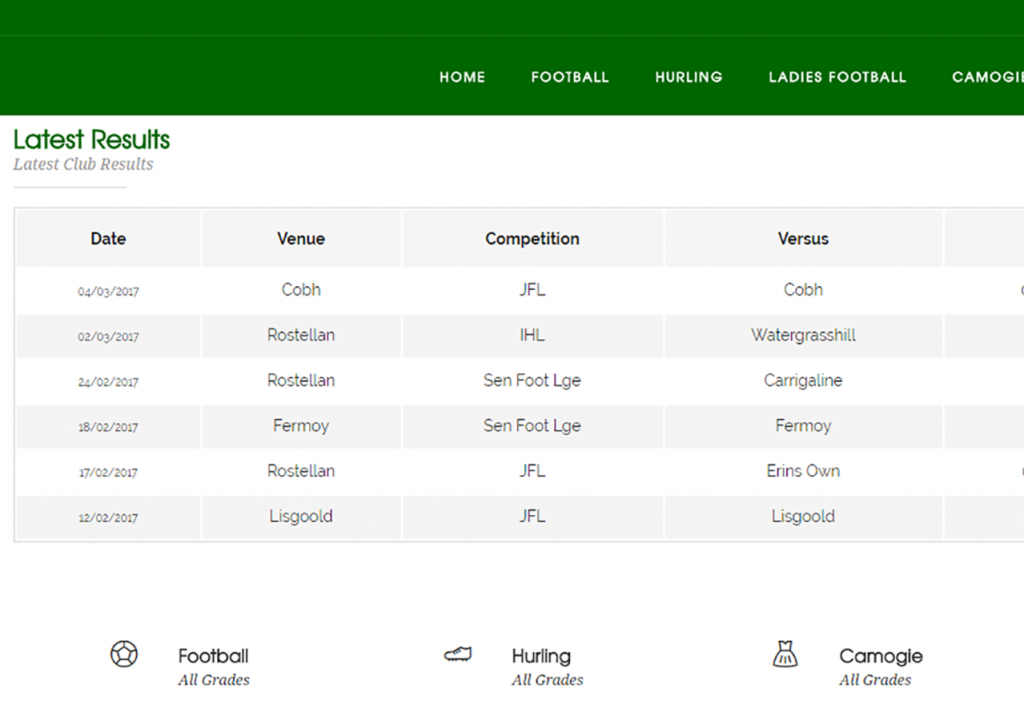Click Lisgoold in the Venue column

(x=301, y=517)
